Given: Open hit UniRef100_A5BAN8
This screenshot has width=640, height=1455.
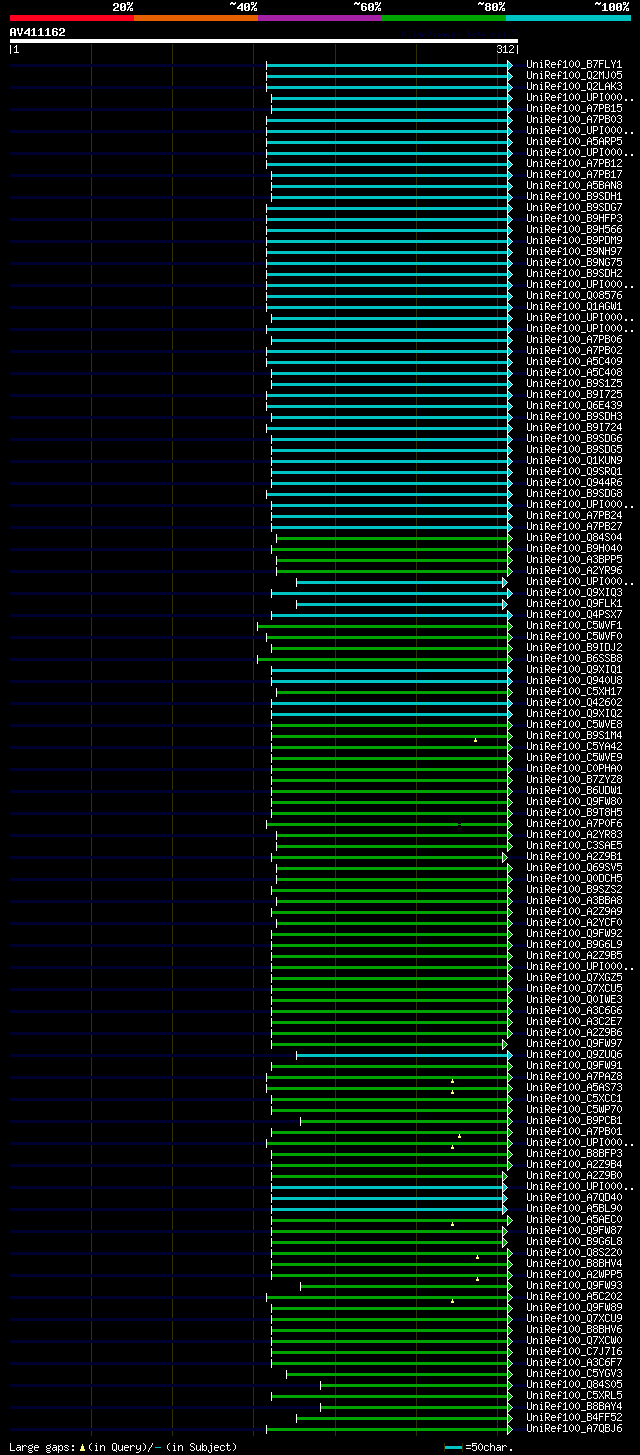Looking at the screenshot, I should tap(574, 186).
